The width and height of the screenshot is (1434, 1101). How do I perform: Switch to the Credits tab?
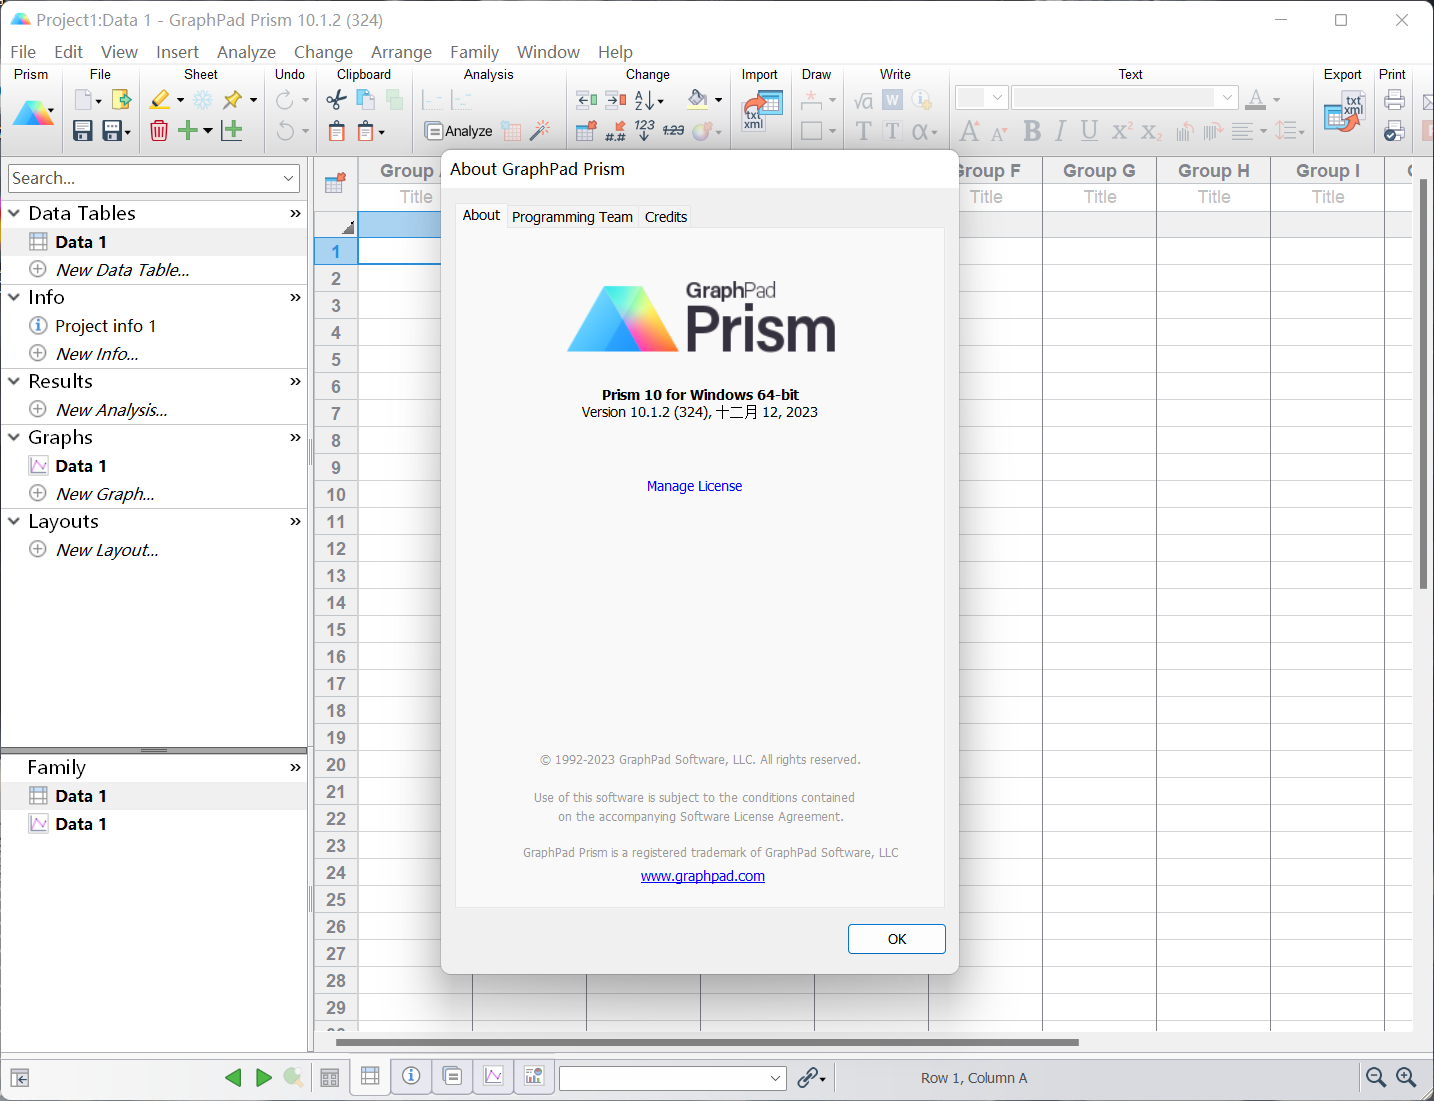(x=666, y=217)
